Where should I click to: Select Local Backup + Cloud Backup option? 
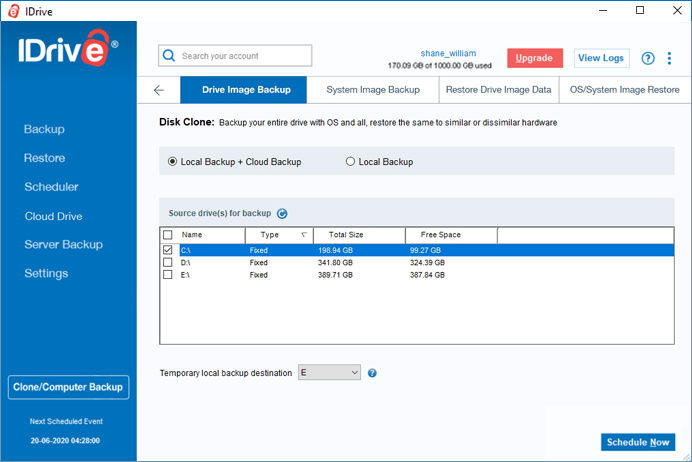coord(234,162)
